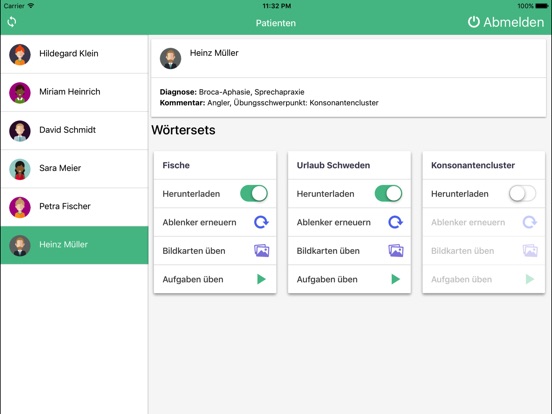Screen dimensions: 552x414
Task: Select patient Sara Meier name
Action: [60, 168]
